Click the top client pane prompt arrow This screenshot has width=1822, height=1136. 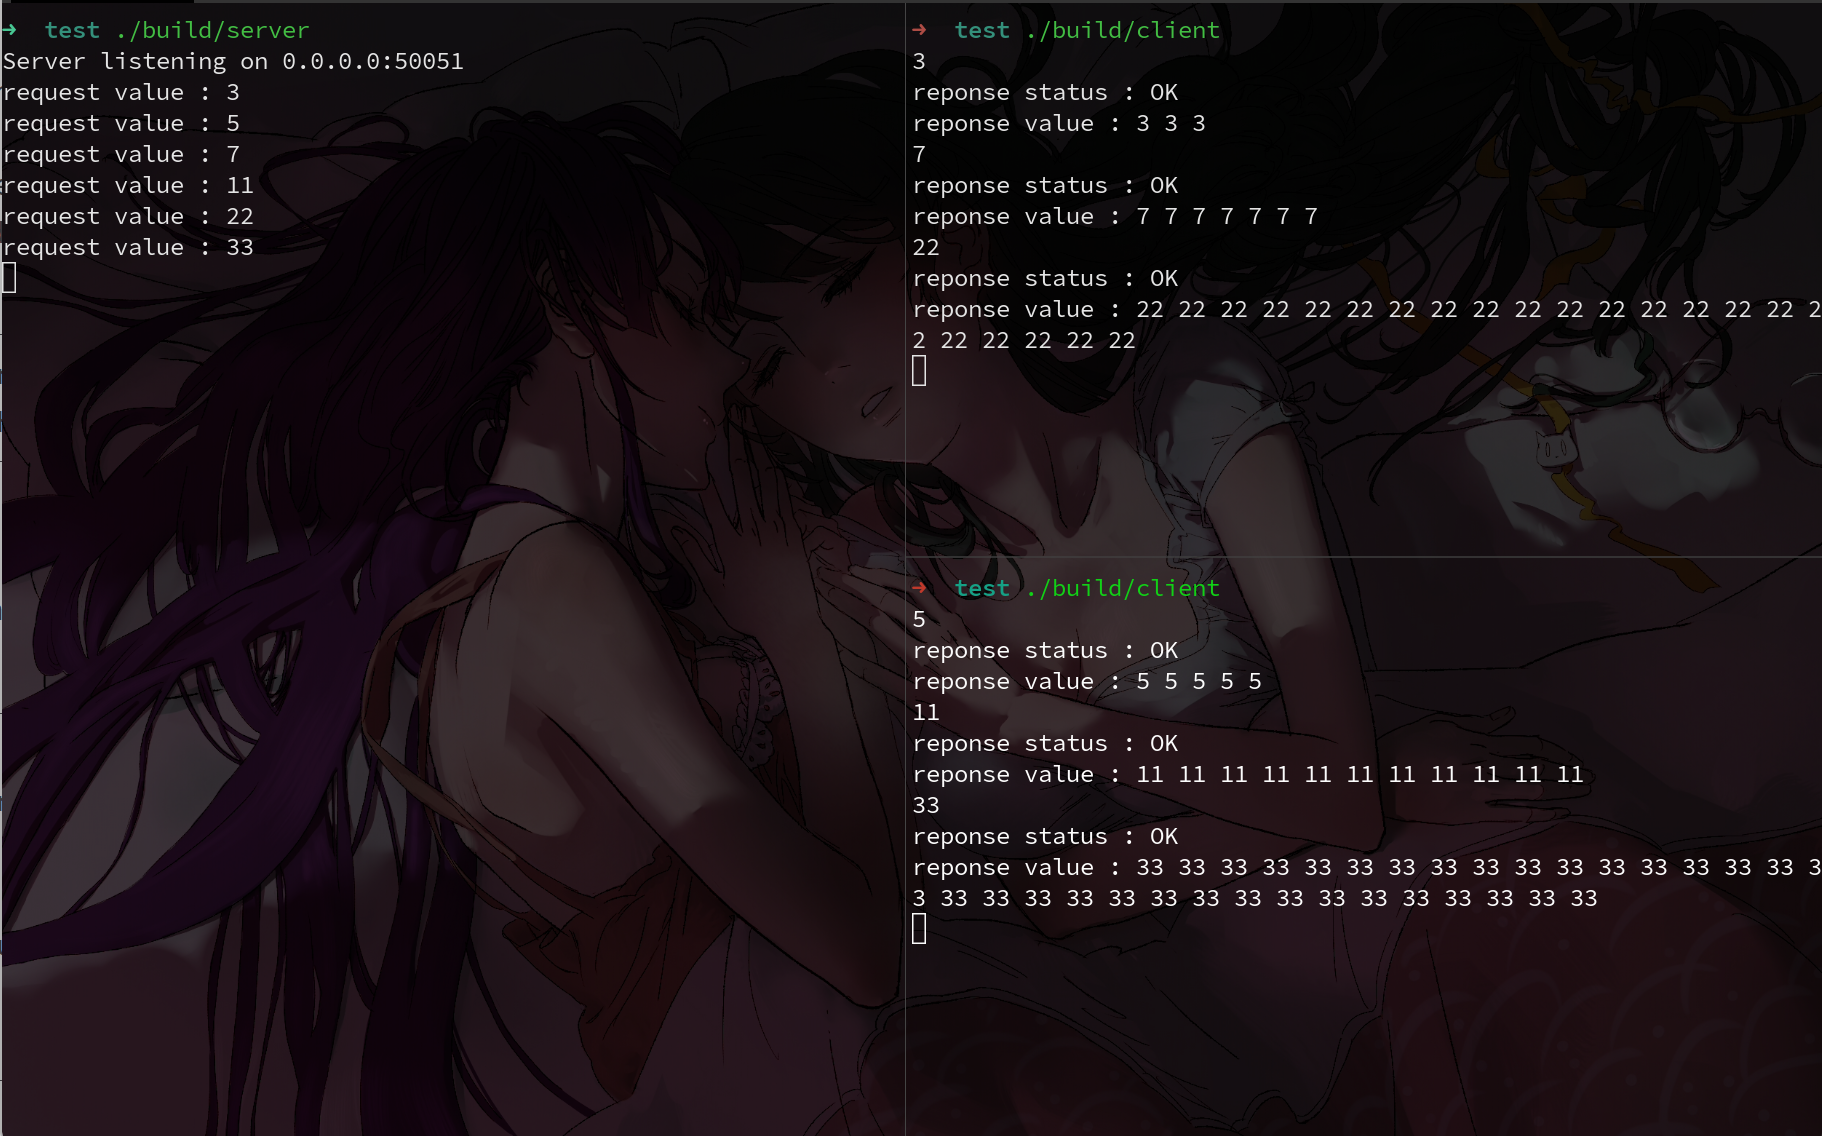[x=919, y=30]
